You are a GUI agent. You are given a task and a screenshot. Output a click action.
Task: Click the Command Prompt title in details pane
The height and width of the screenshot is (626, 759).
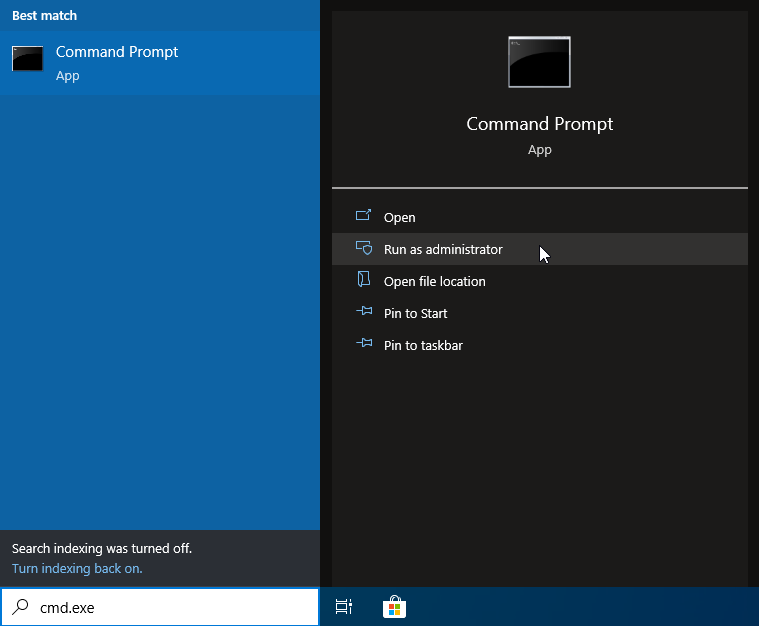539,124
